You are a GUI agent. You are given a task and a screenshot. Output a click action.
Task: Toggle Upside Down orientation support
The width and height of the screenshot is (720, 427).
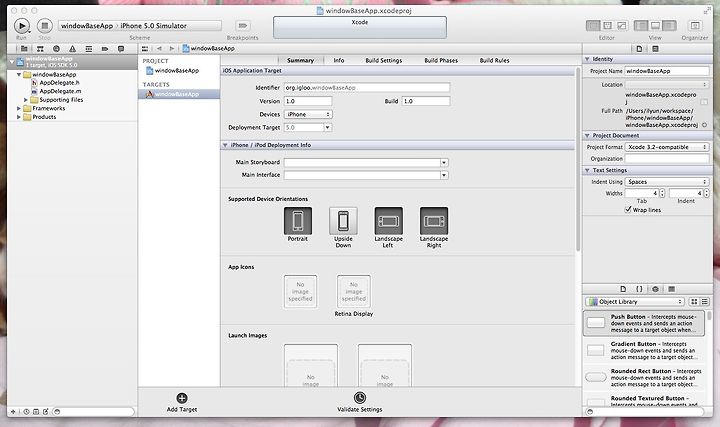tap(343, 221)
